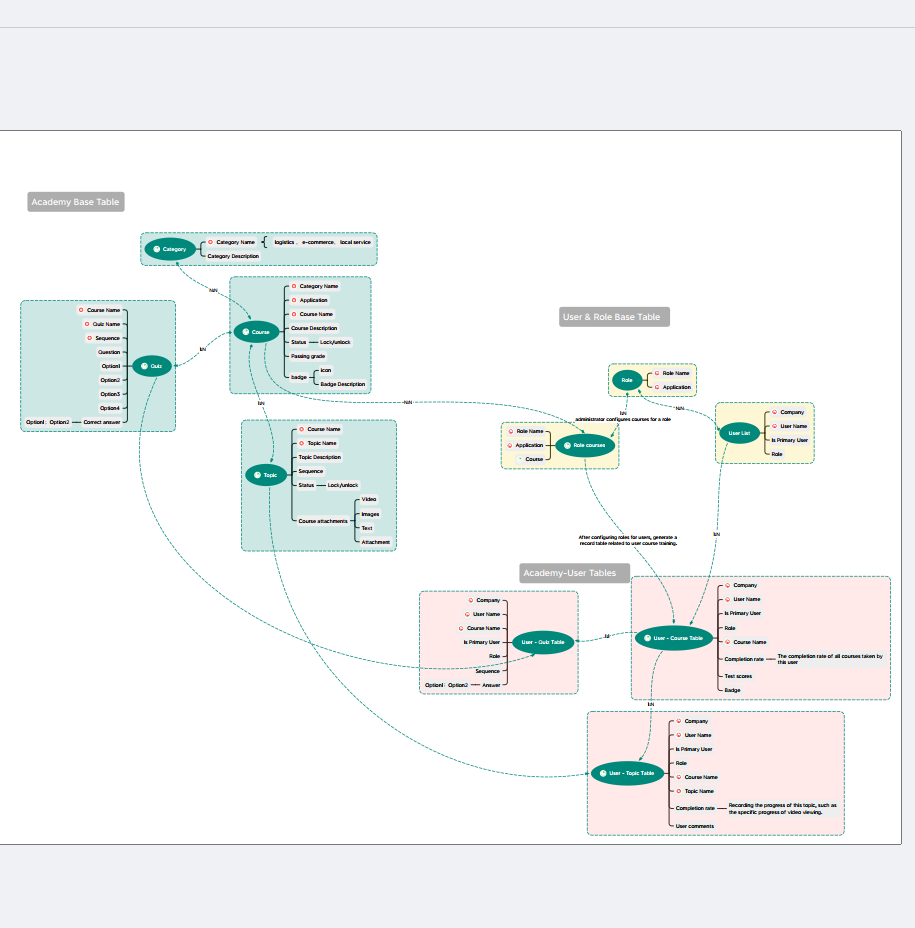Screen dimensions: 915x928
Task: Select the User - Quiz Table node
Action: [543, 642]
